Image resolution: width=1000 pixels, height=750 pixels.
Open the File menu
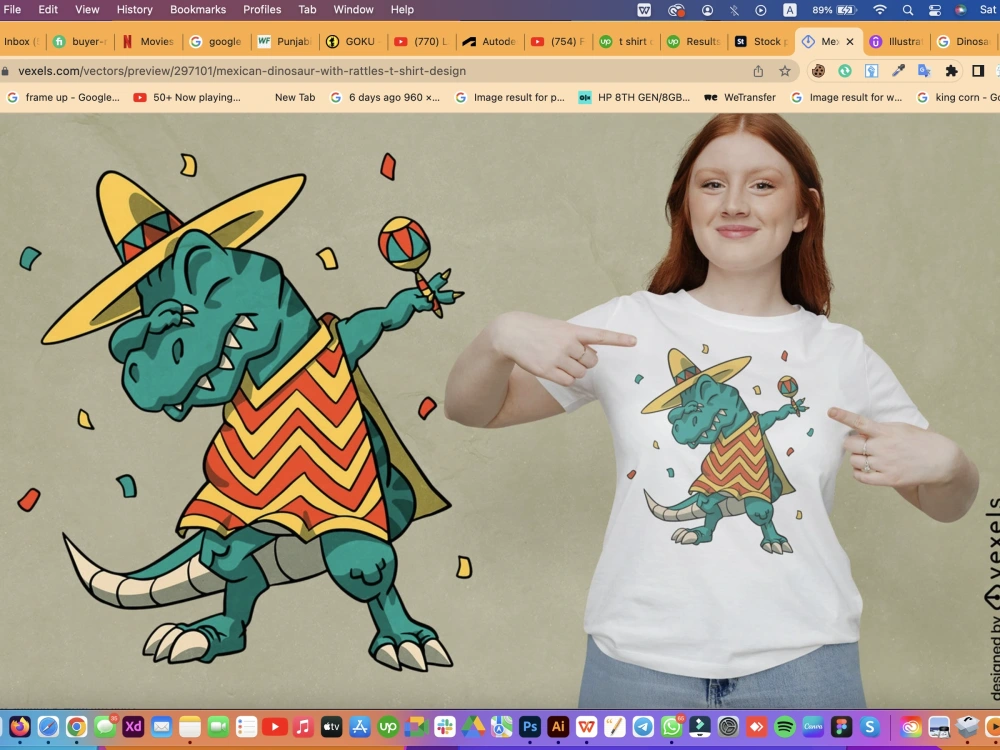[12, 10]
